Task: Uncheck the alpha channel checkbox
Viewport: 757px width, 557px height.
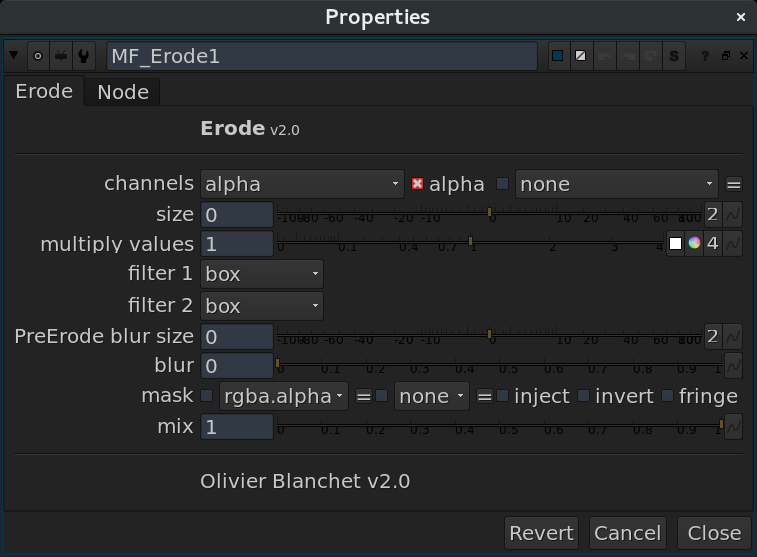Action: click(418, 184)
